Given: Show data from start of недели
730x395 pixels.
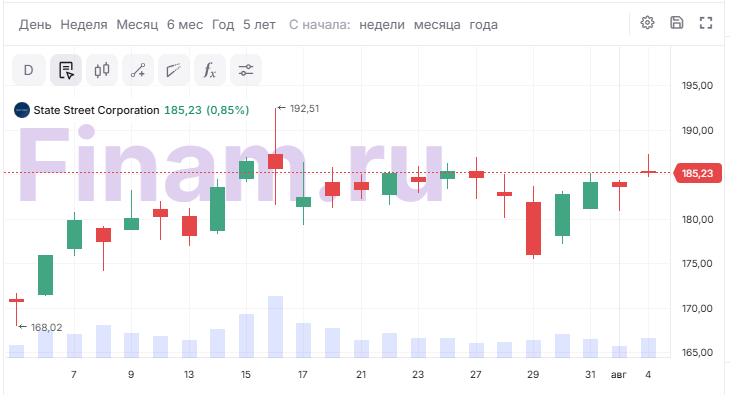Looking at the screenshot, I should coord(382,25).
